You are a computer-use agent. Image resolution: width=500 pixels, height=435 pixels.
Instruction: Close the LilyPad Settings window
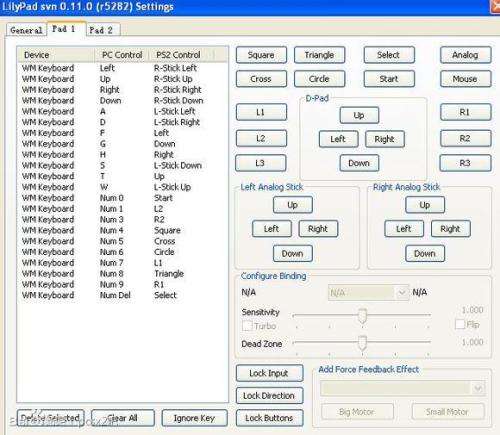click(496, 7)
